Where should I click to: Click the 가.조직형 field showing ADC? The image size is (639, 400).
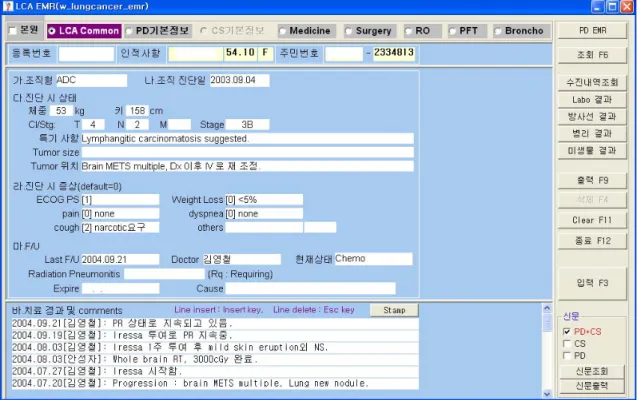pyautogui.click(x=91, y=80)
